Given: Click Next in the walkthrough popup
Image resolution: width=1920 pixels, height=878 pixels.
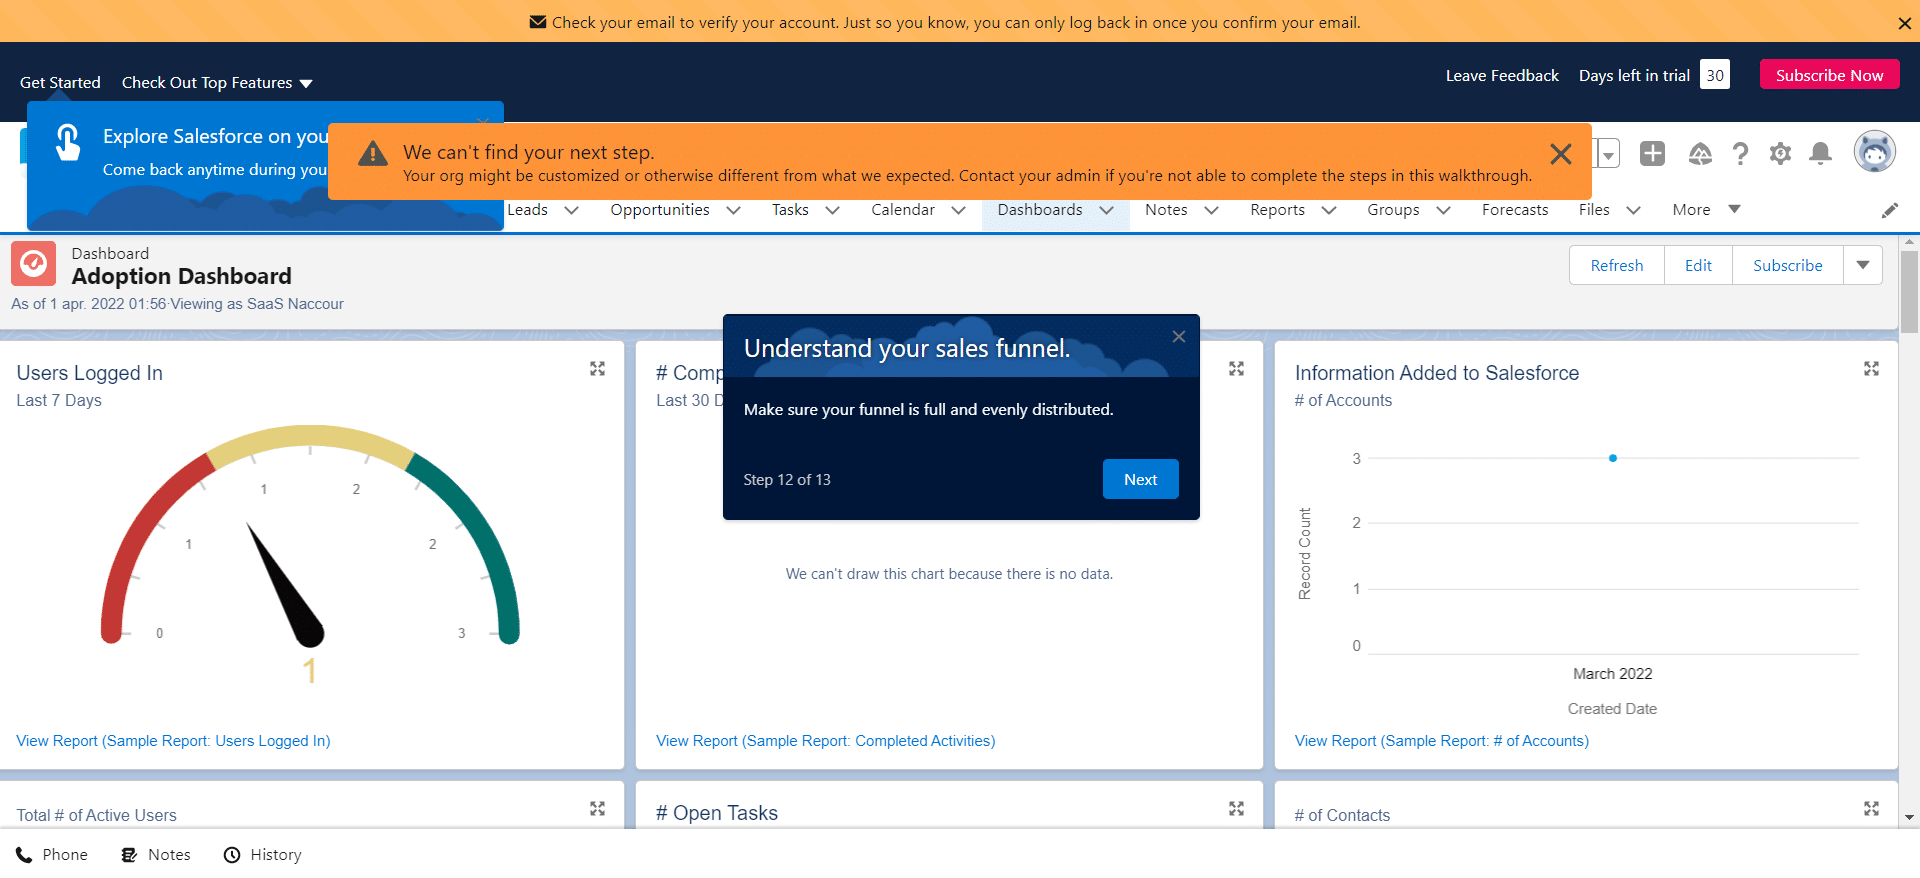Looking at the screenshot, I should pyautogui.click(x=1140, y=479).
